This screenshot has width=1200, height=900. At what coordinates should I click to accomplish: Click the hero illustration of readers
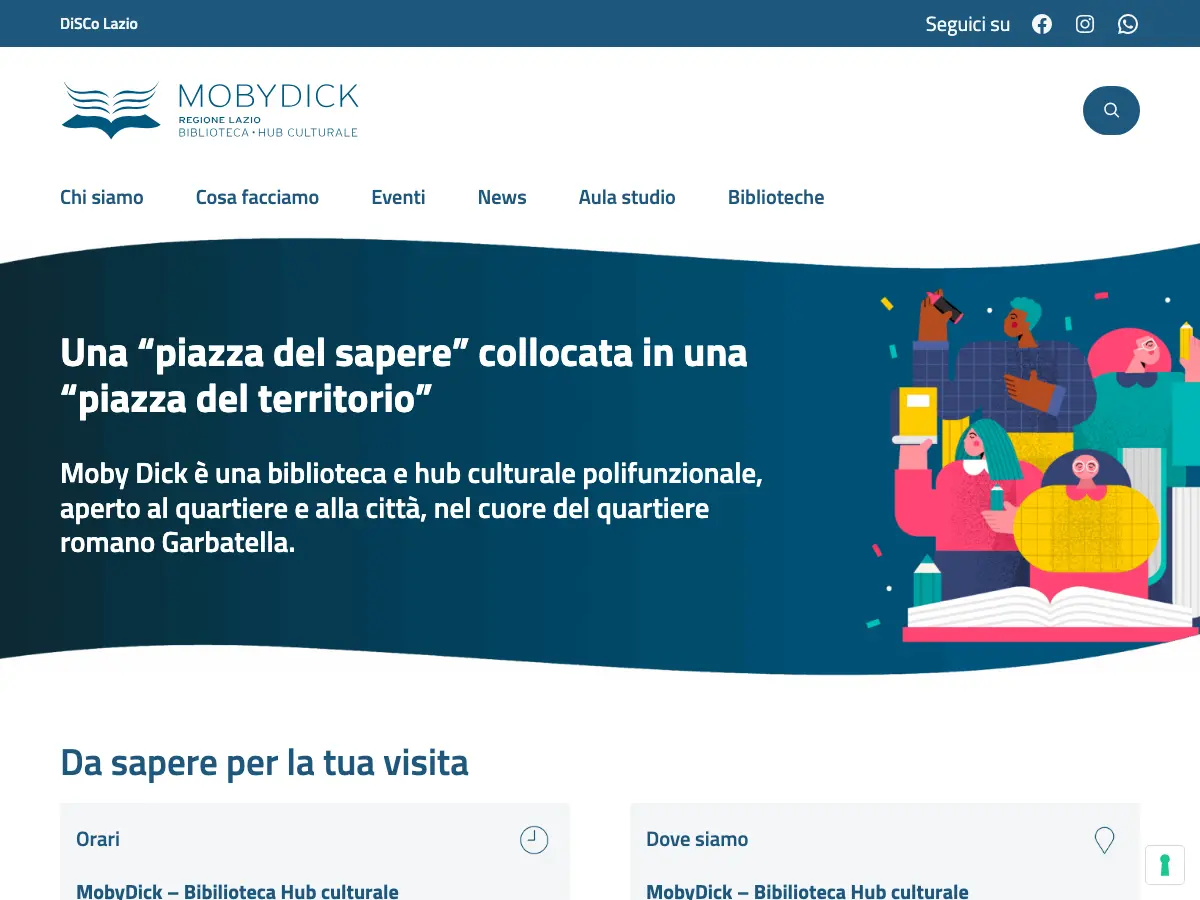point(1033,467)
